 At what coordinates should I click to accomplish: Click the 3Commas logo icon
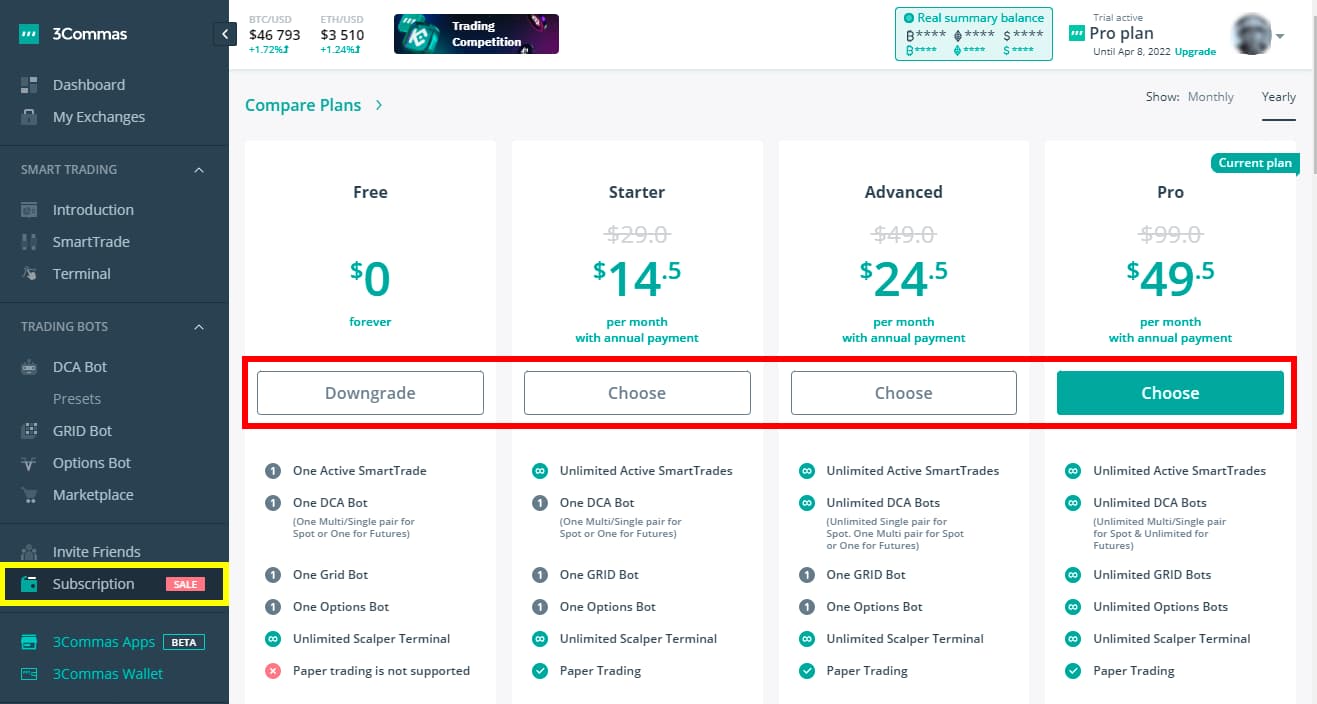[x=29, y=34]
